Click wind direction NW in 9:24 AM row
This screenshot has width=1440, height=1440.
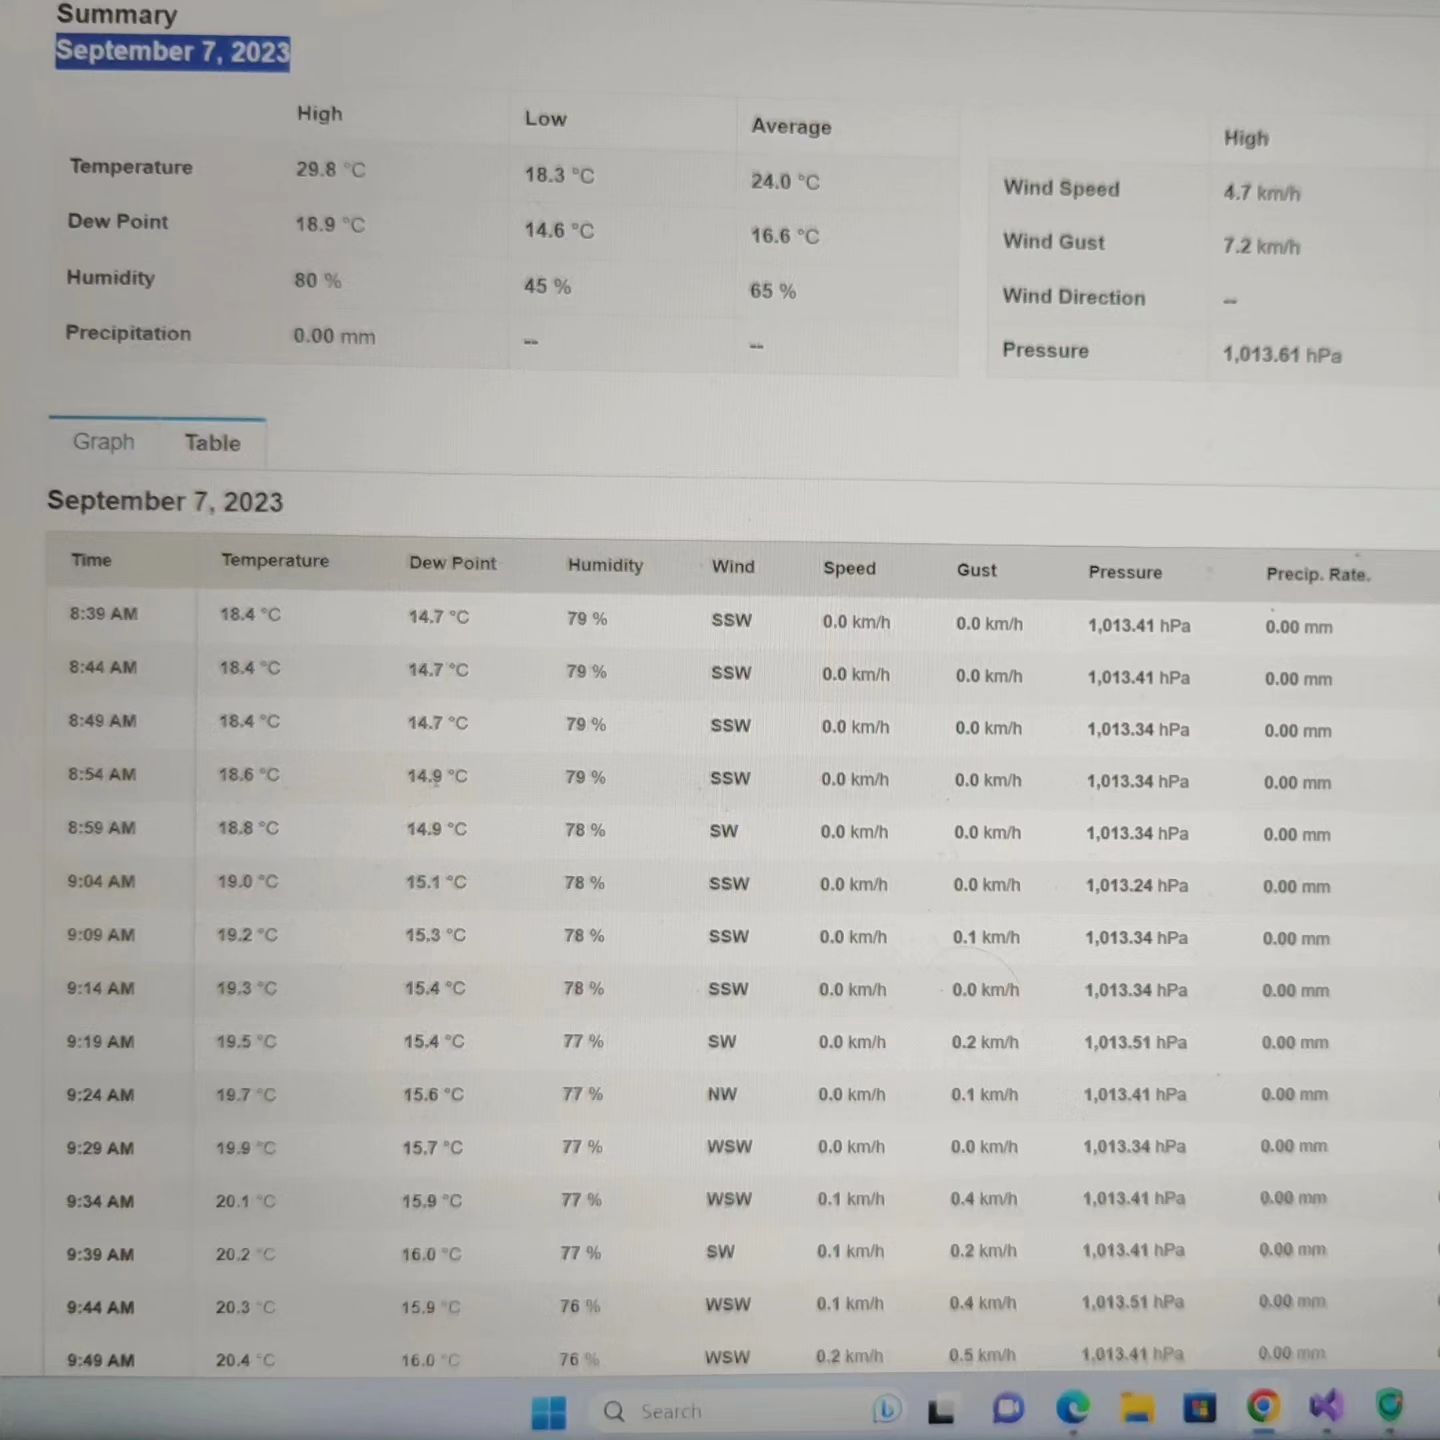(722, 1094)
